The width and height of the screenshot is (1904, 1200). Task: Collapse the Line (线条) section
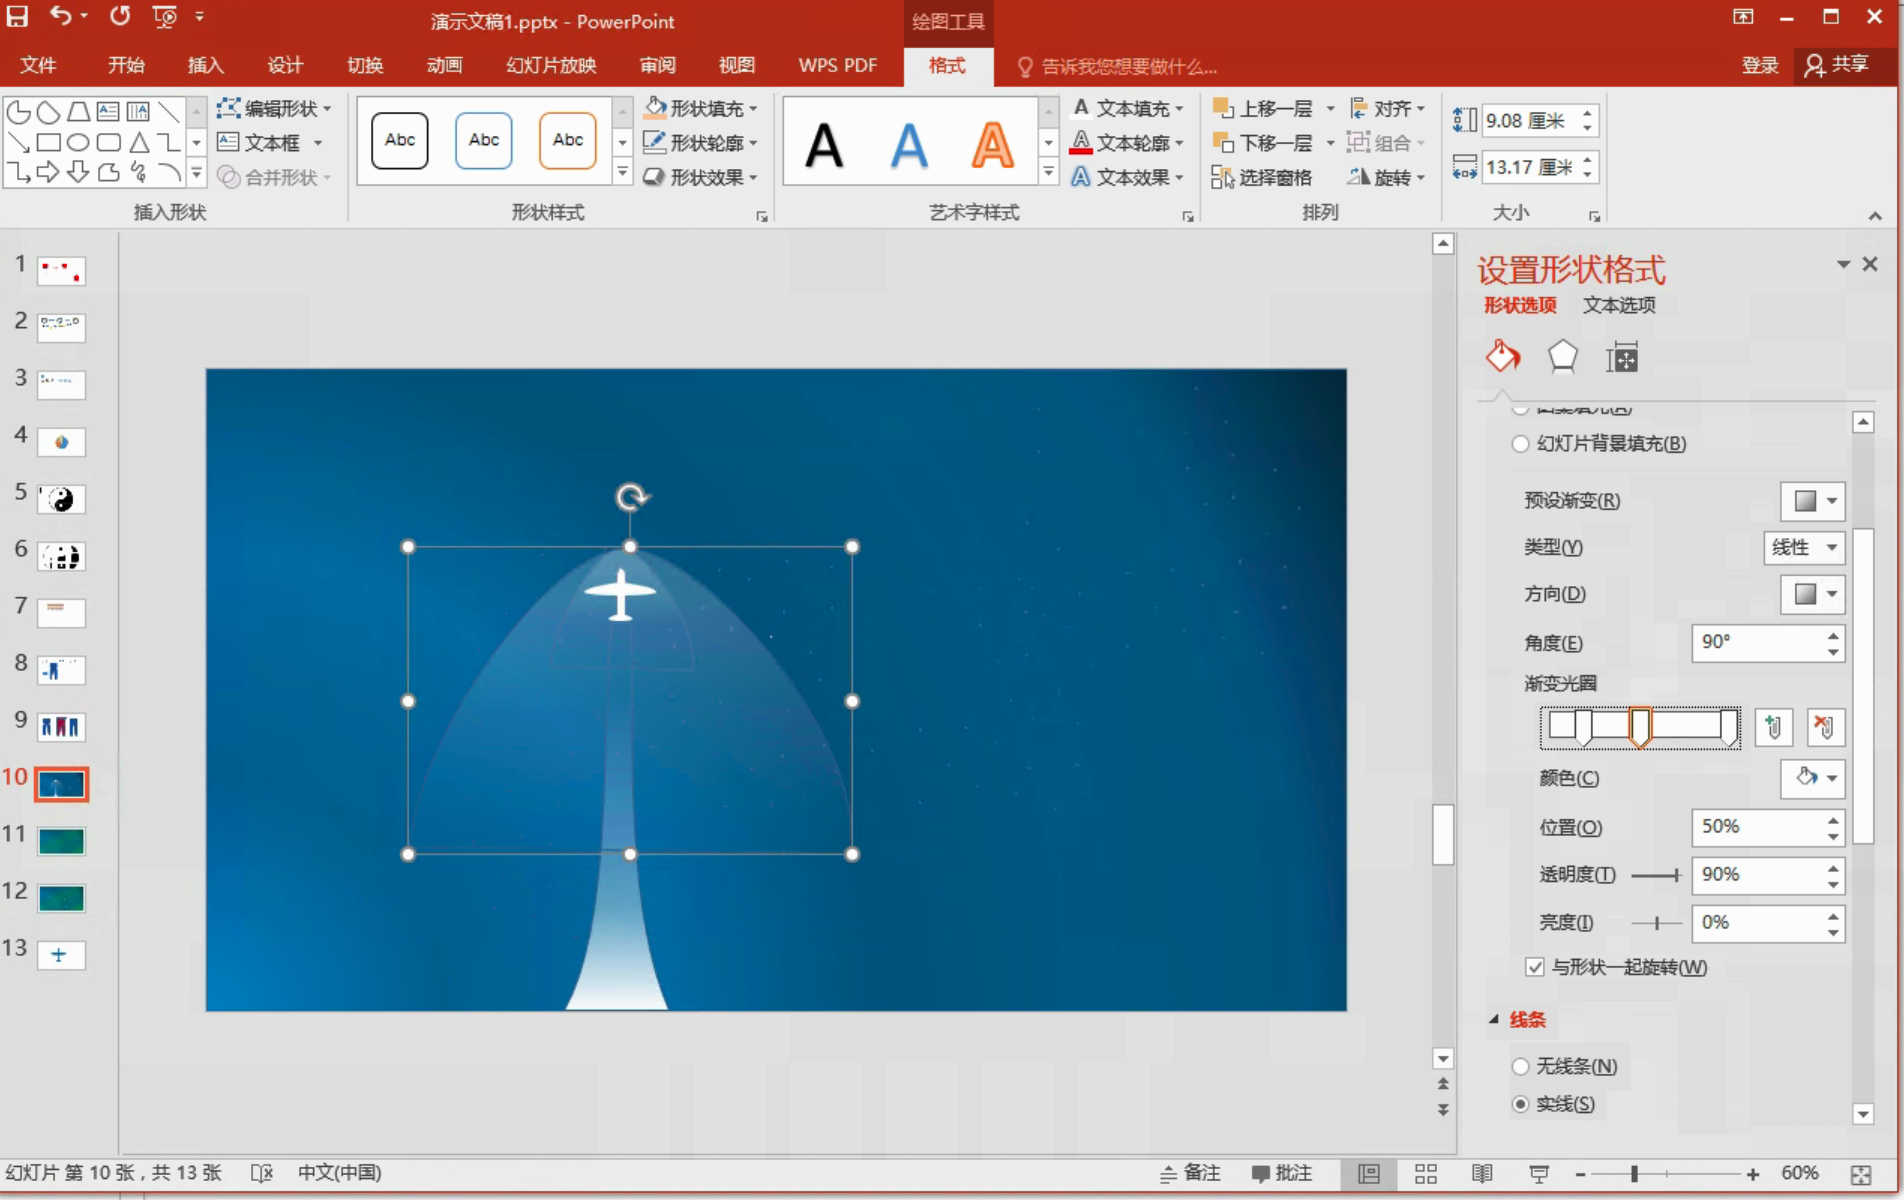click(x=1493, y=1020)
